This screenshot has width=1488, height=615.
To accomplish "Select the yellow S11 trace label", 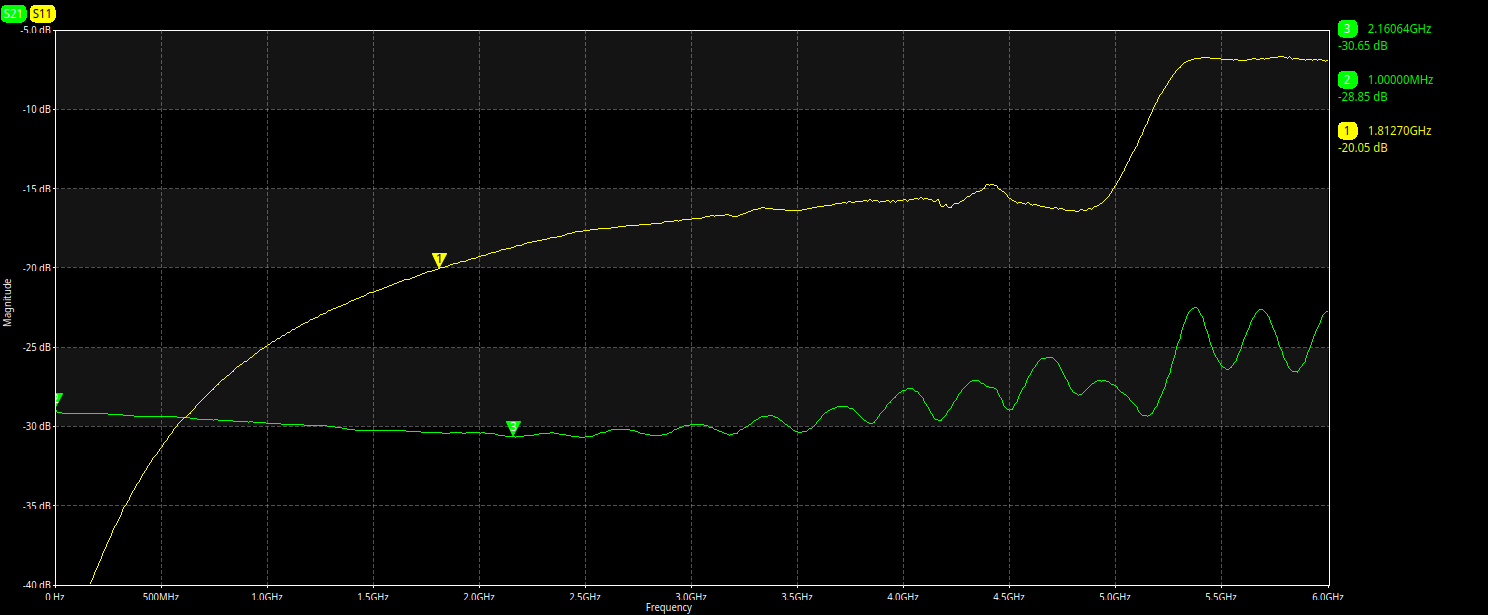I will coord(43,14).
